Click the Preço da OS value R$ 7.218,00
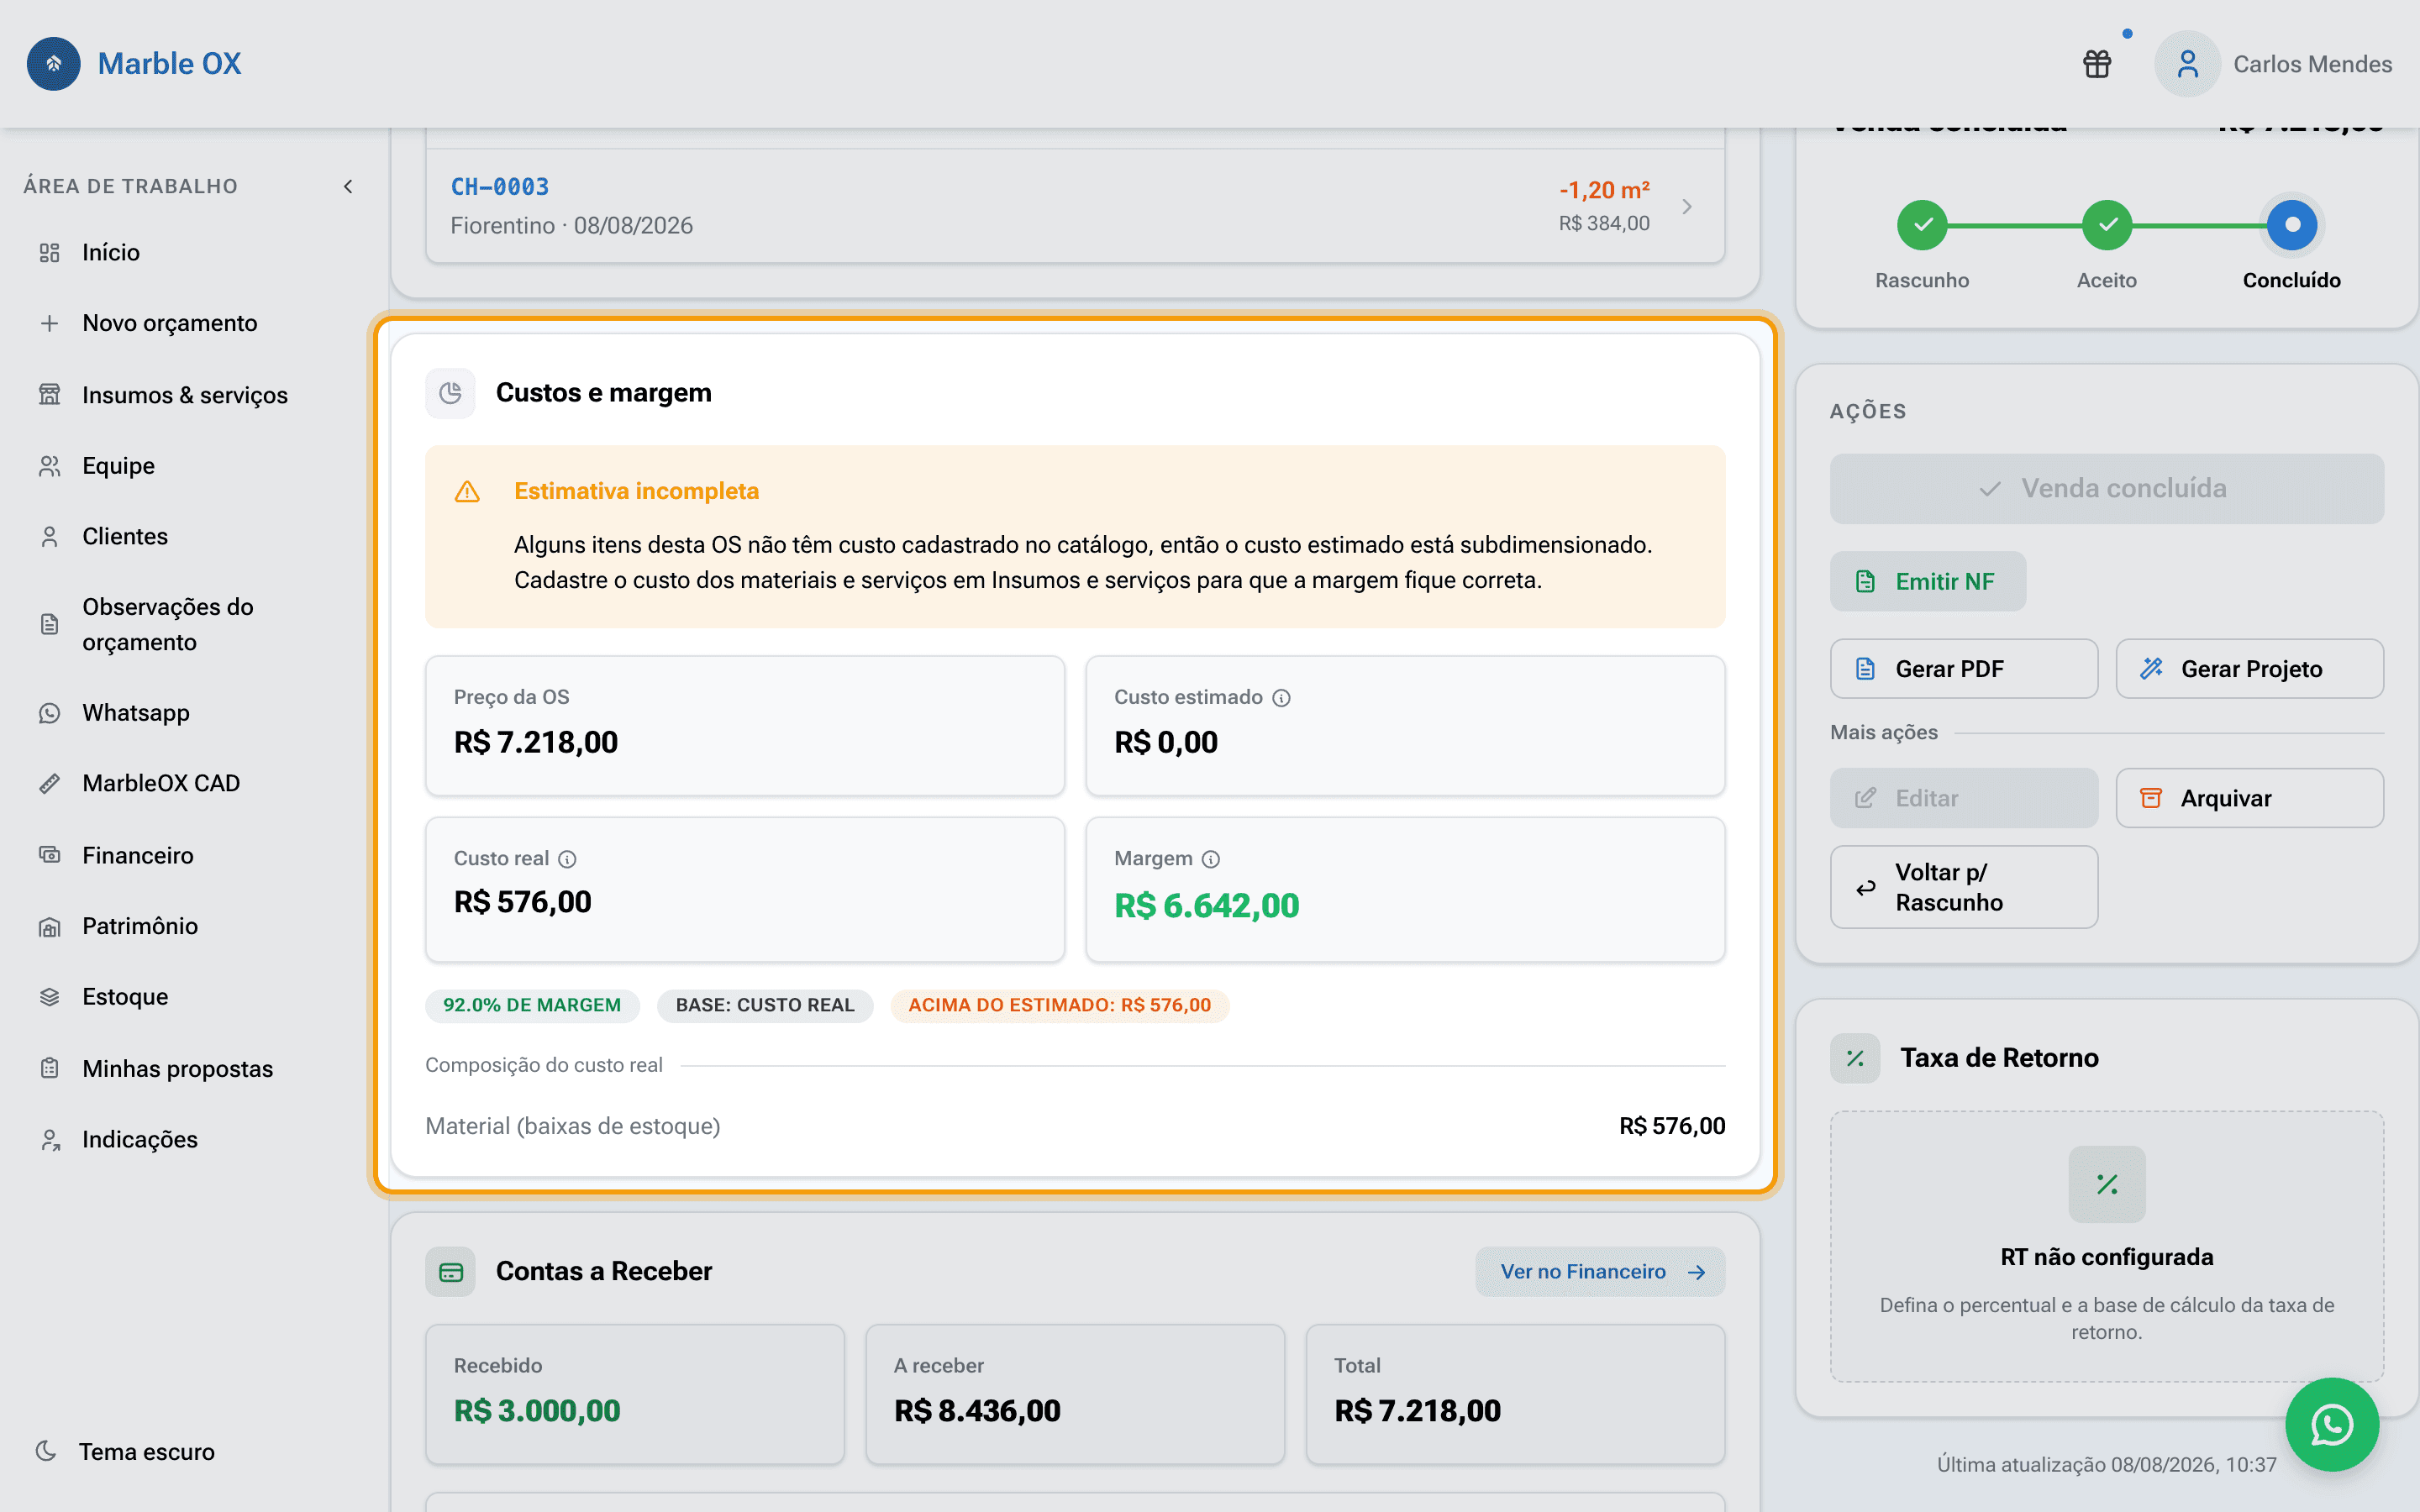The height and width of the screenshot is (1512, 2420). coord(536,742)
